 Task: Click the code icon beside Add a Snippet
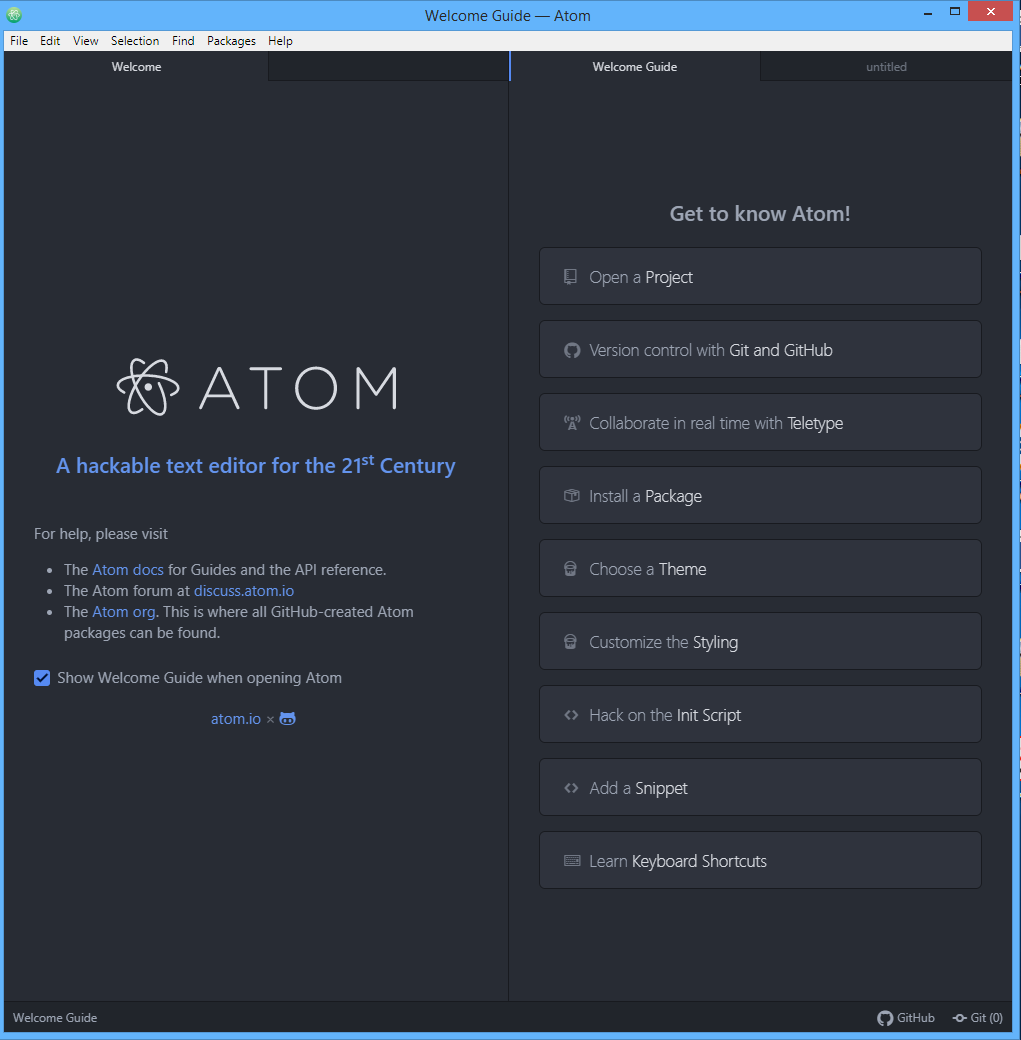pyautogui.click(x=571, y=787)
